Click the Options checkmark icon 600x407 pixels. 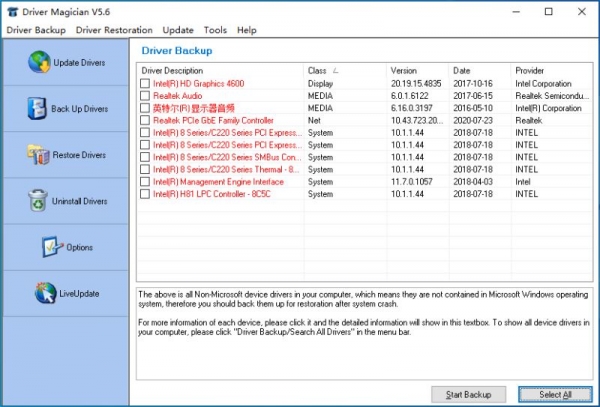click(52, 247)
